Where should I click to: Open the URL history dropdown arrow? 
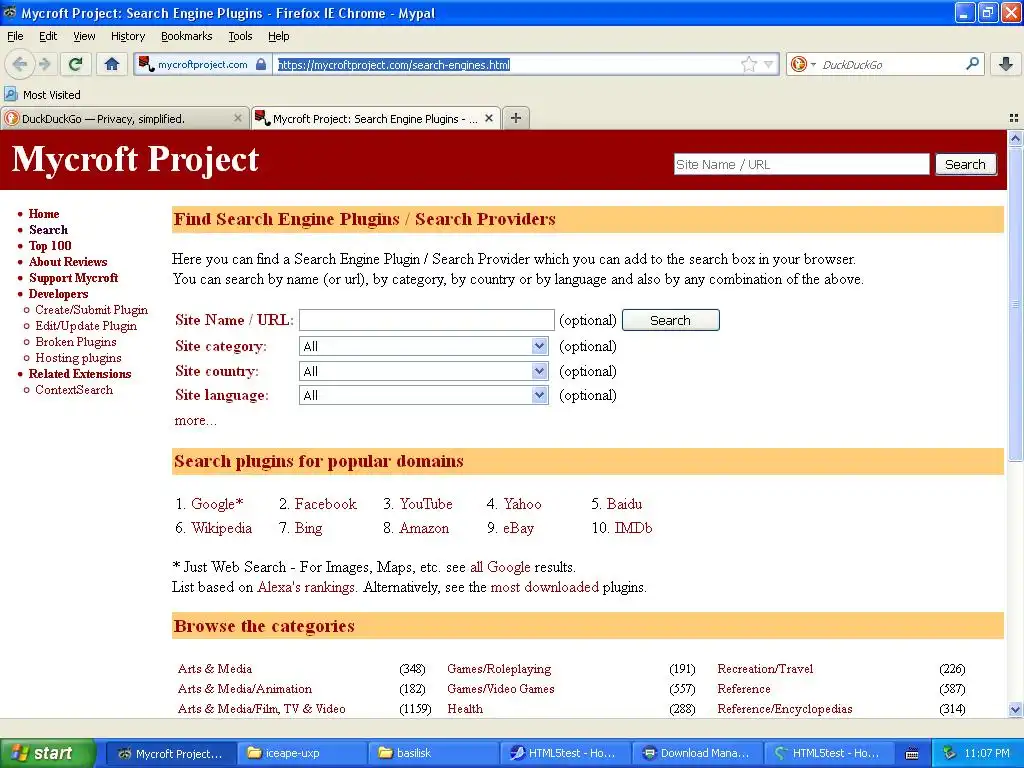(x=769, y=64)
